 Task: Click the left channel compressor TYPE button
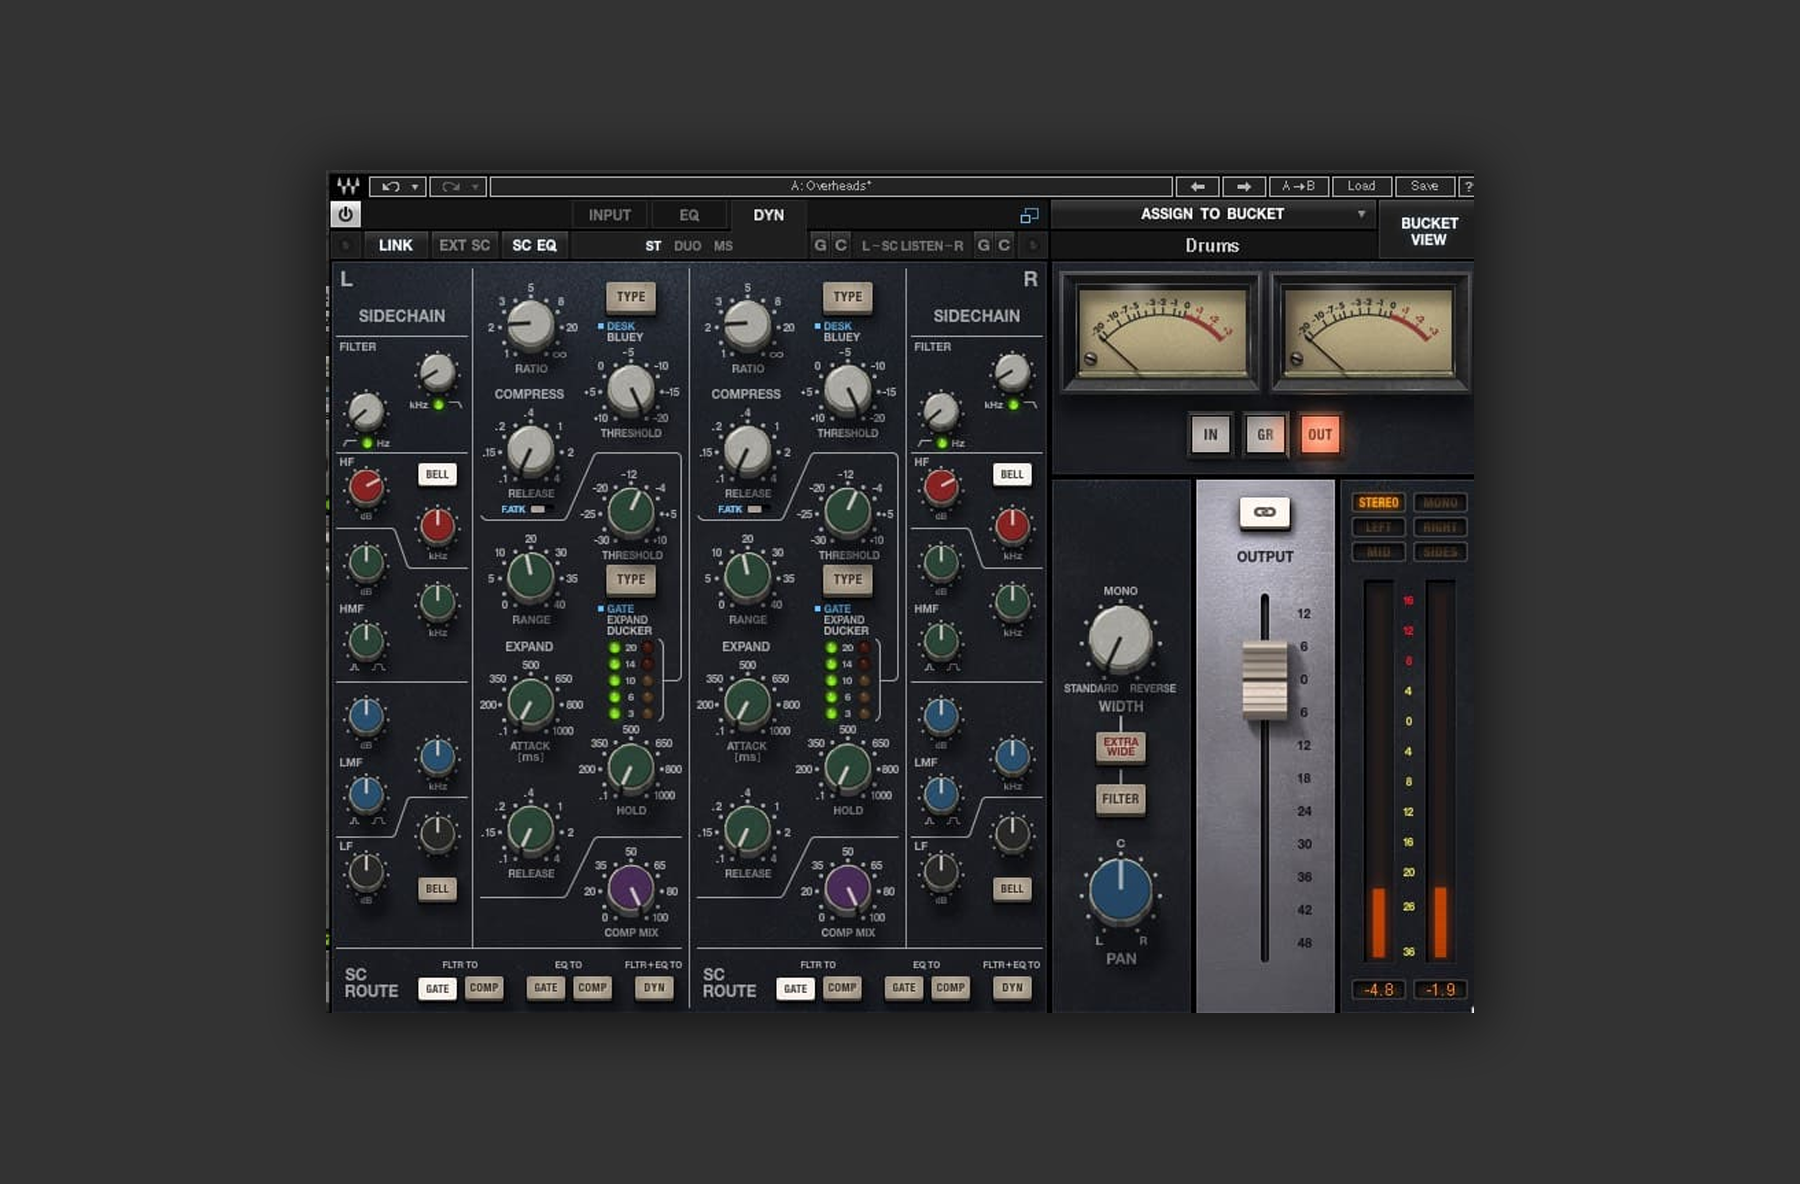(x=630, y=297)
